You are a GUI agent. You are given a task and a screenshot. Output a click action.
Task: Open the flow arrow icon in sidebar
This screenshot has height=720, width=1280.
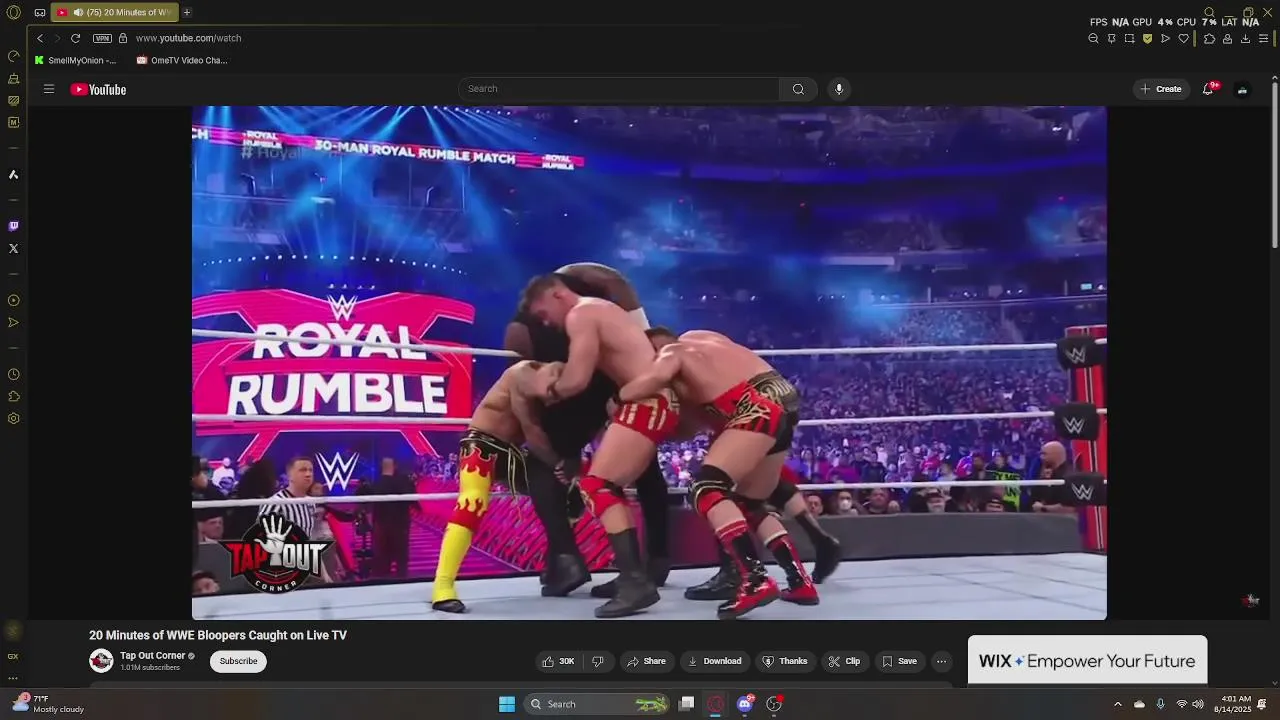tap(14, 322)
